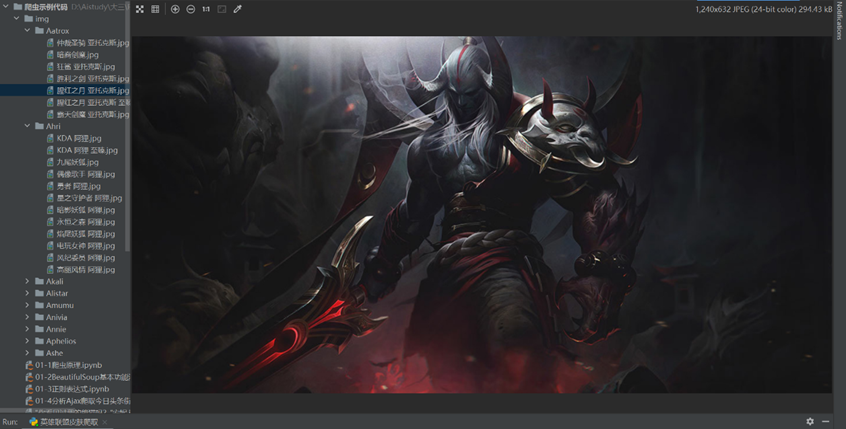Image resolution: width=846 pixels, height=429 pixels.
Task: Hide the Run tool window
Action: coord(825,421)
